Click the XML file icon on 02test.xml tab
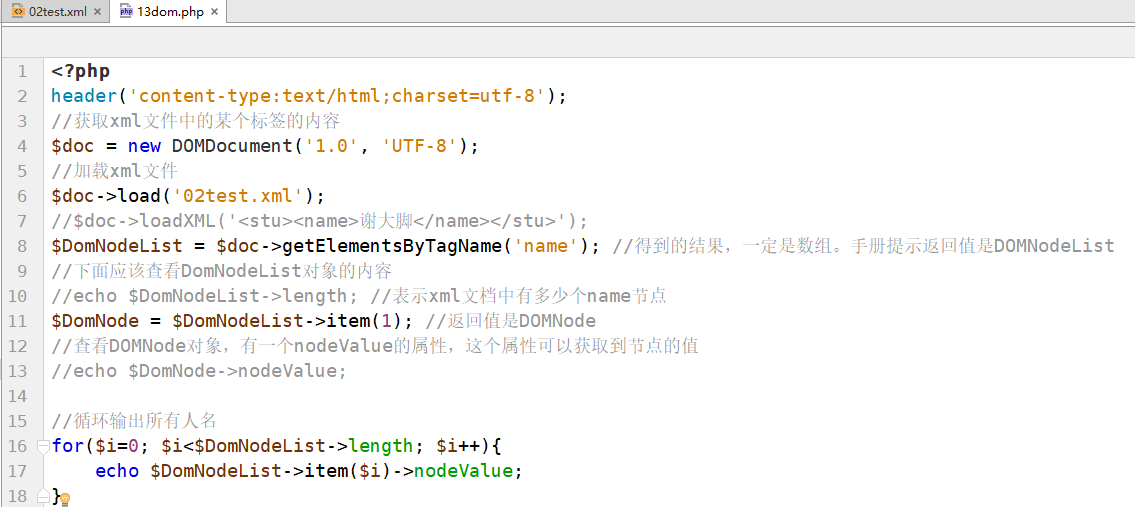1135x507 pixels. [17, 12]
